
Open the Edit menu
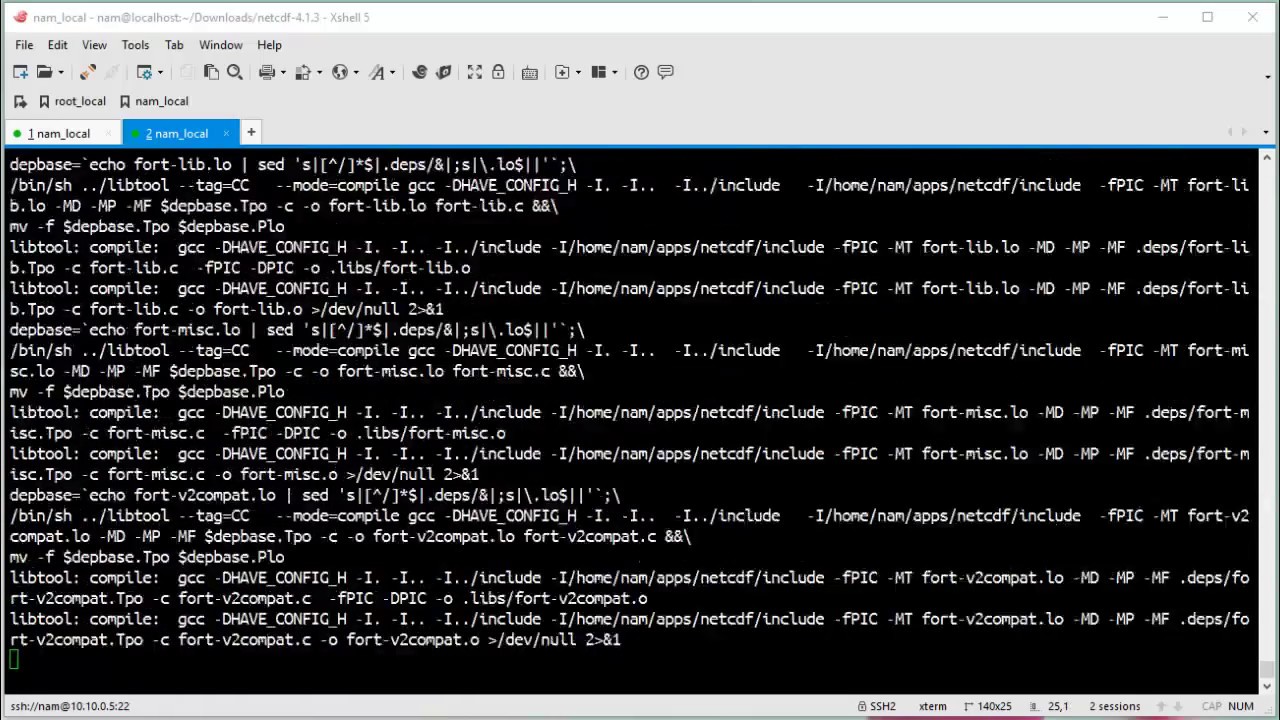coord(57,45)
